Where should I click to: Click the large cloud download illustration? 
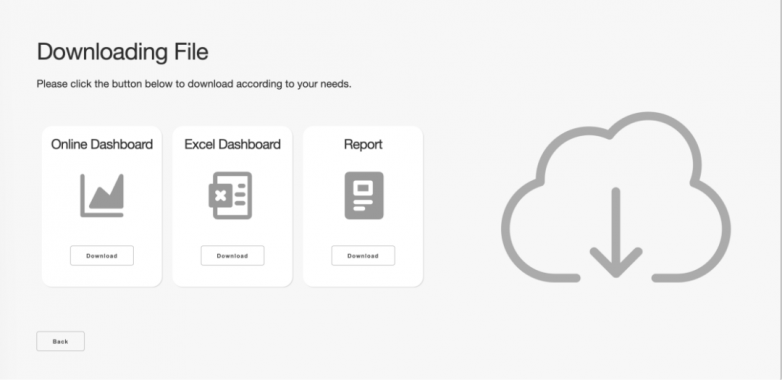(616, 197)
